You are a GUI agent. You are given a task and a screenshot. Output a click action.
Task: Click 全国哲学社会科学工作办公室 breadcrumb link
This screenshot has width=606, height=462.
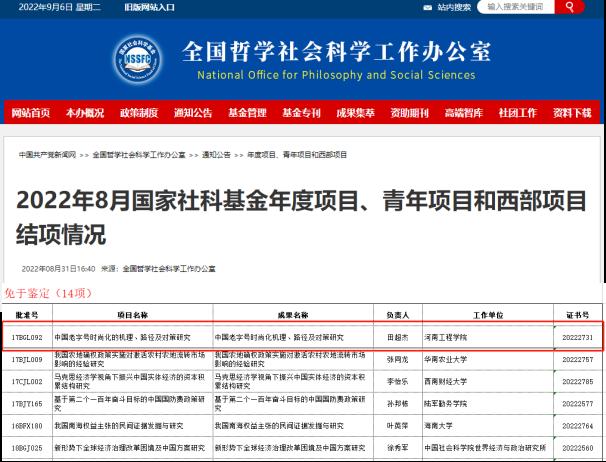click(139, 155)
